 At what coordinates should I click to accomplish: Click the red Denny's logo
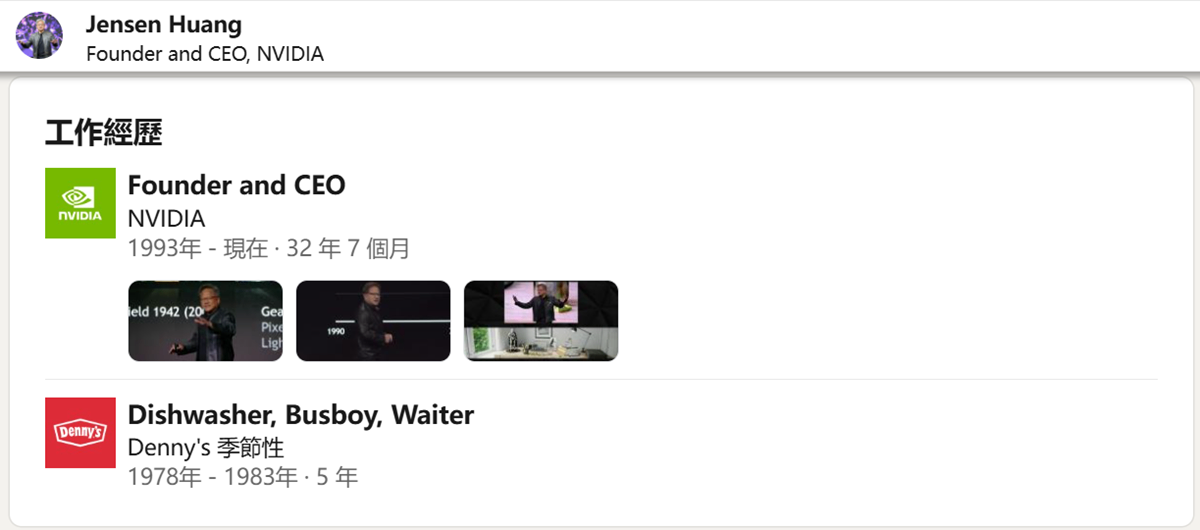pos(81,432)
